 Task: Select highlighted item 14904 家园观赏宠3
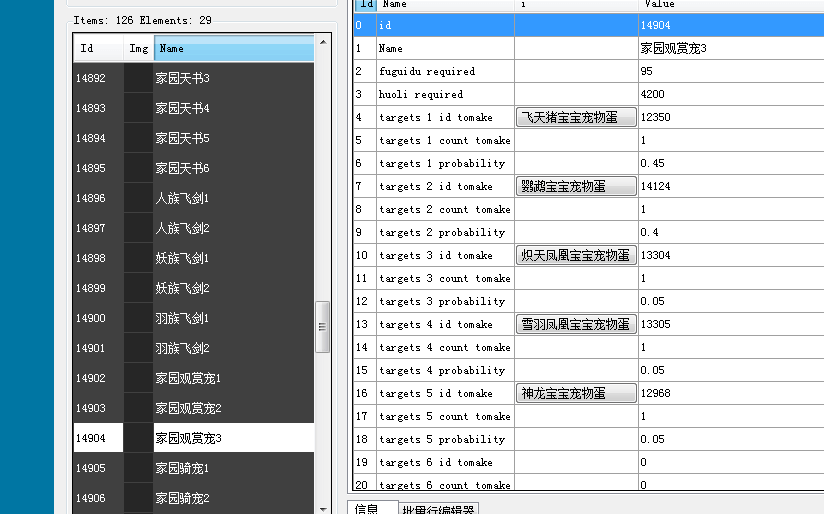click(x=194, y=438)
